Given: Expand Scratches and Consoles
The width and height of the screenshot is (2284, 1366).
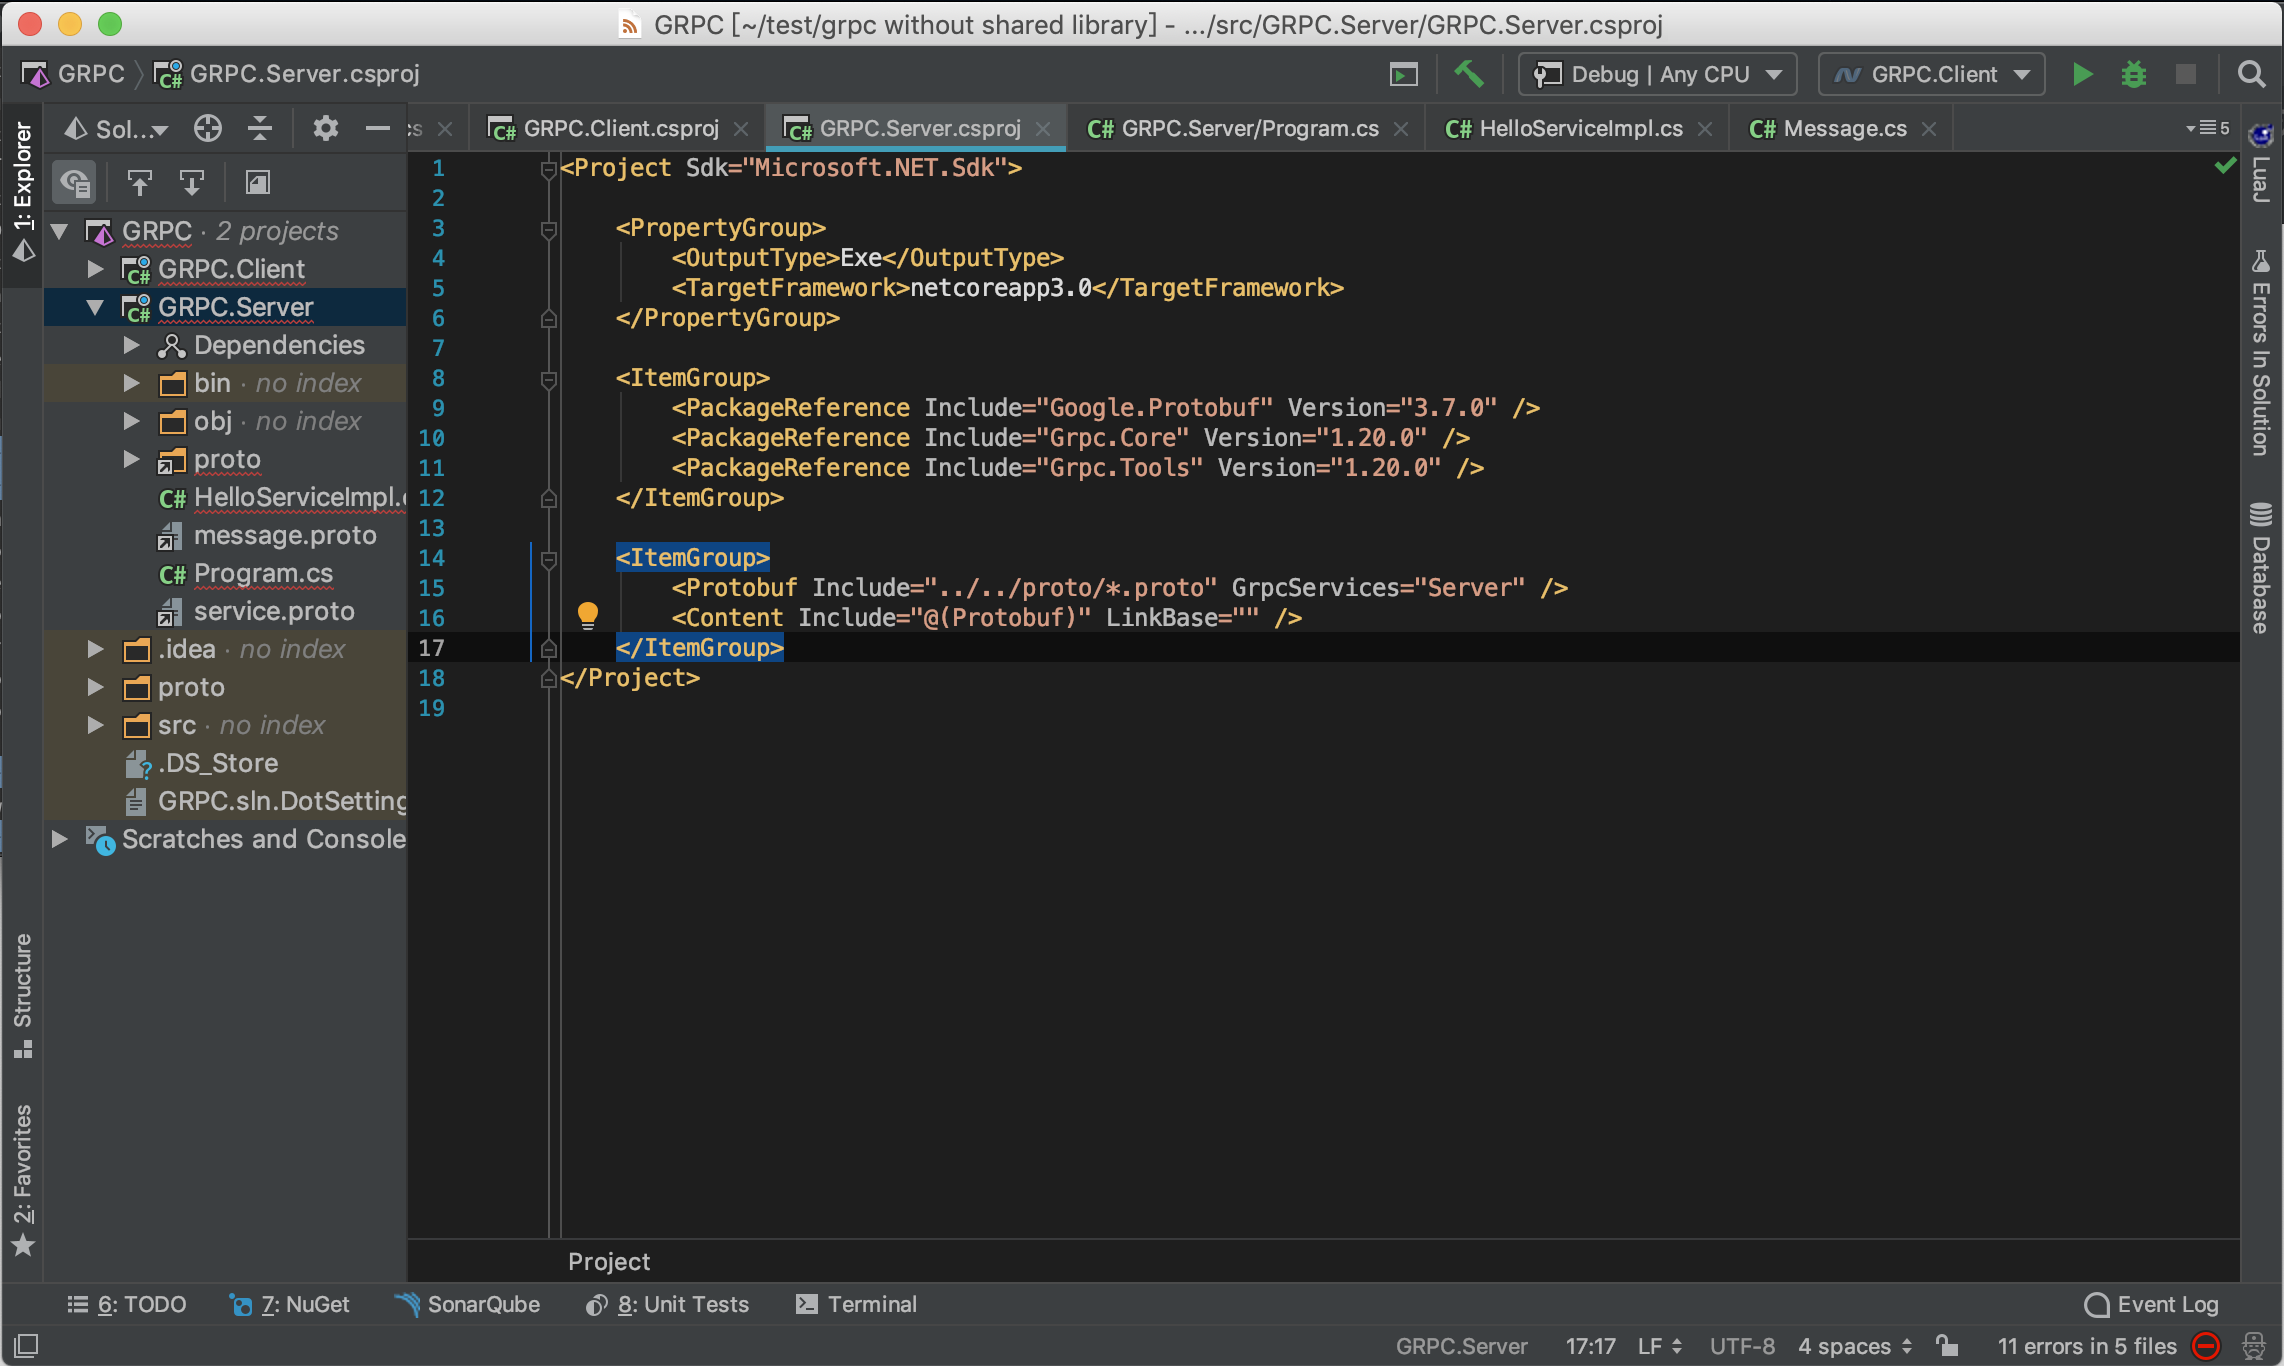Looking at the screenshot, I should [59, 839].
